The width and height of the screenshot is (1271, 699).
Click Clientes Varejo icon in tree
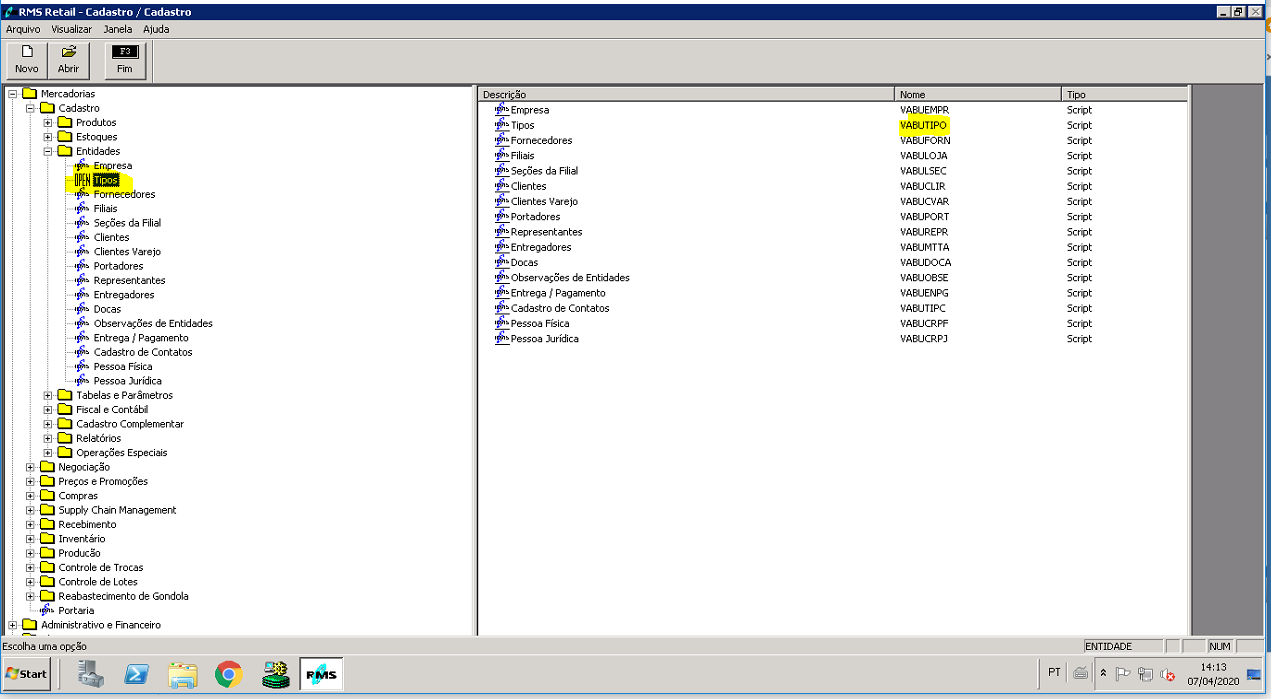[82, 252]
